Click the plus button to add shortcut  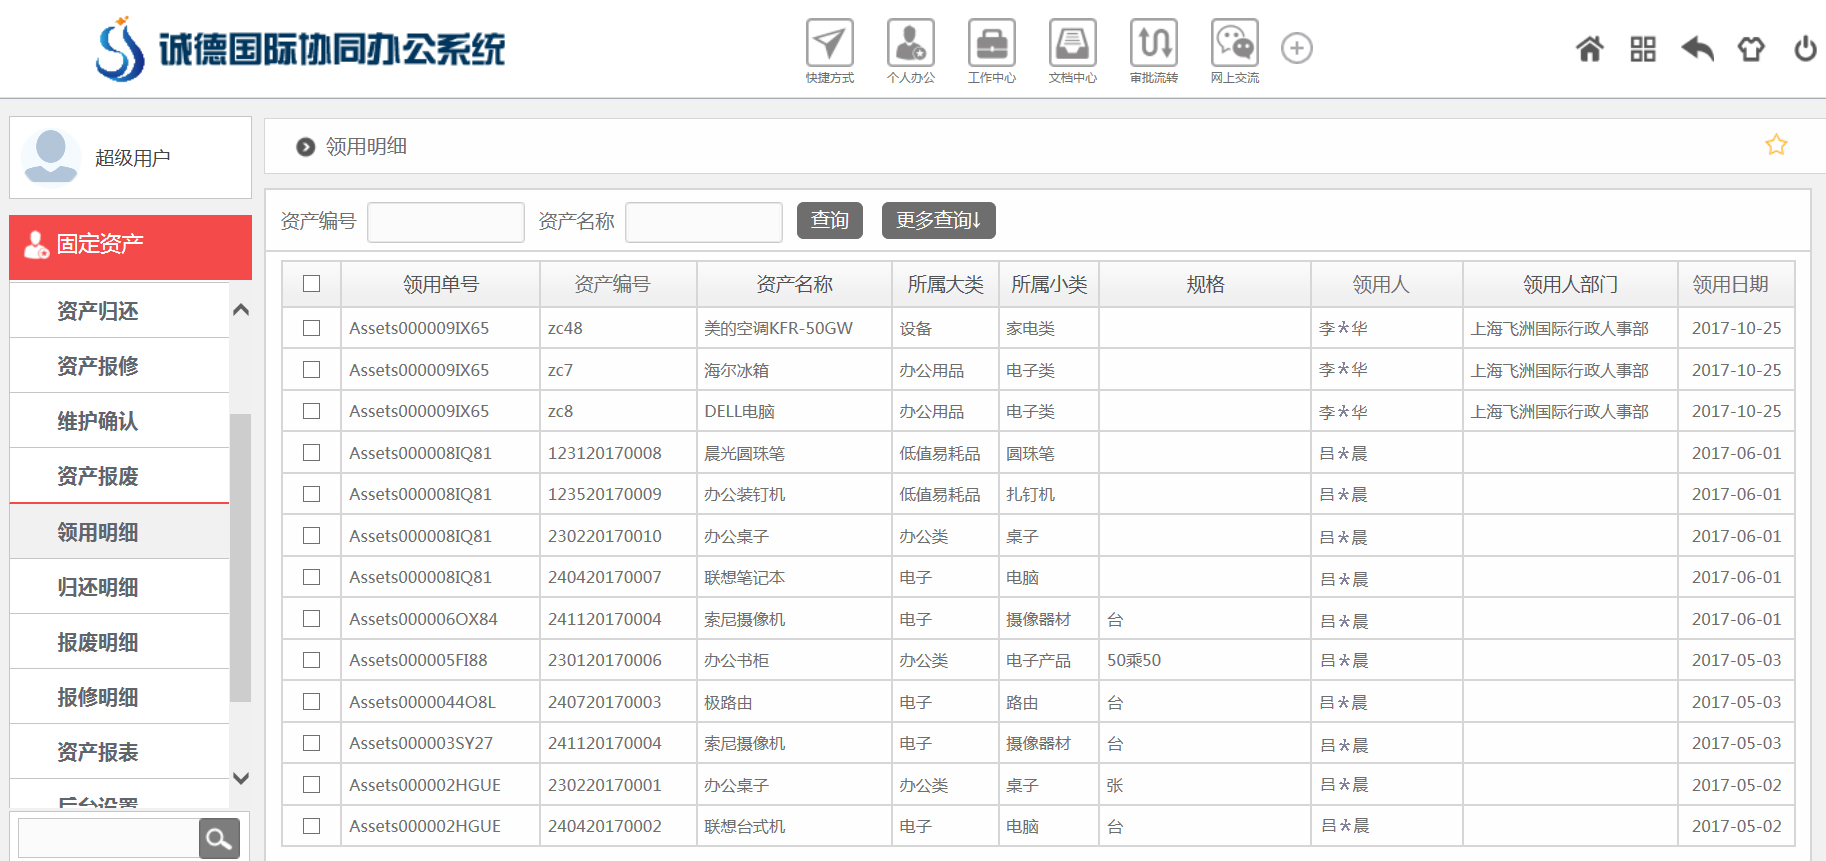click(x=1296, y=48)
